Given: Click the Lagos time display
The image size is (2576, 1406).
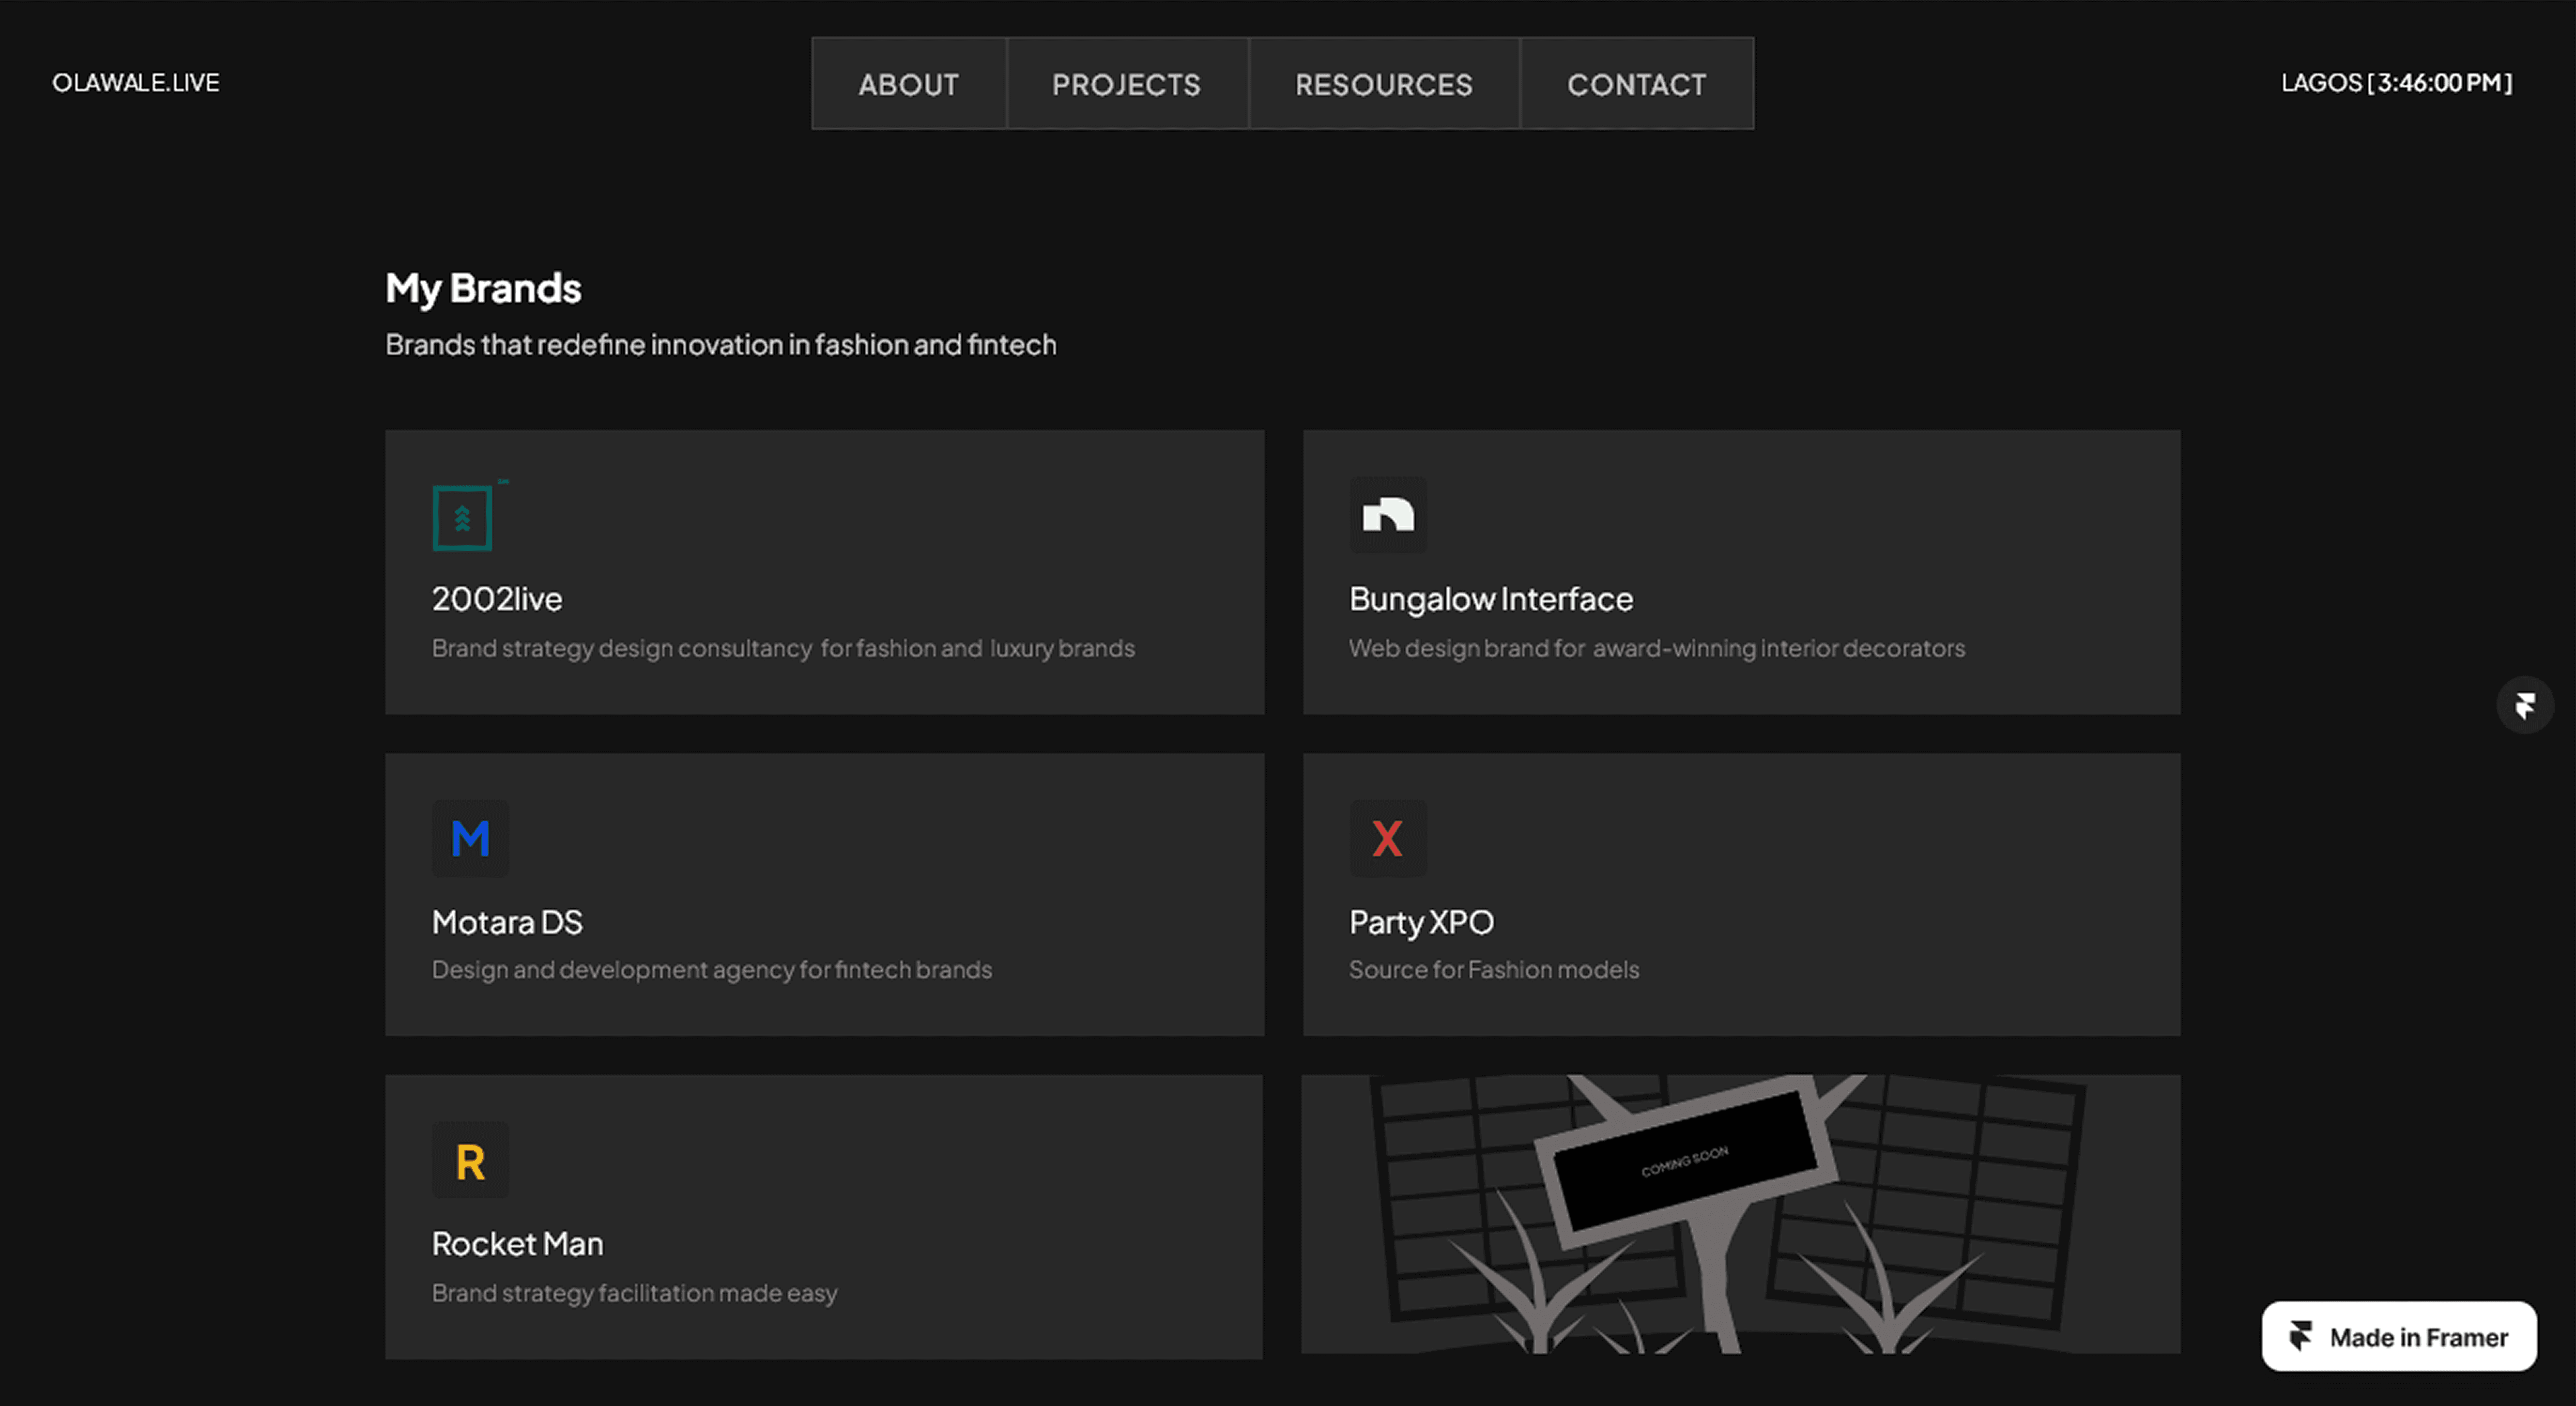Looking at the screenshot, I should click(2396, 83).
